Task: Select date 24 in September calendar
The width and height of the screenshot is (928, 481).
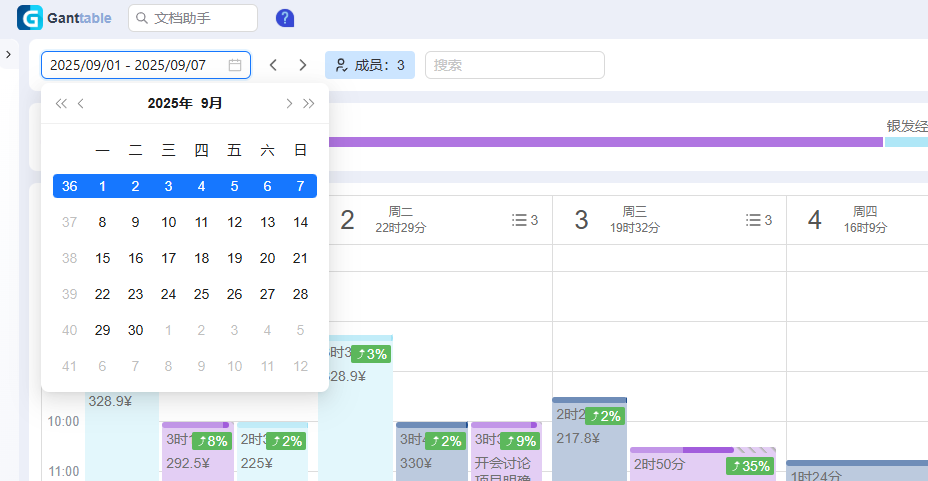Action: 169,295
